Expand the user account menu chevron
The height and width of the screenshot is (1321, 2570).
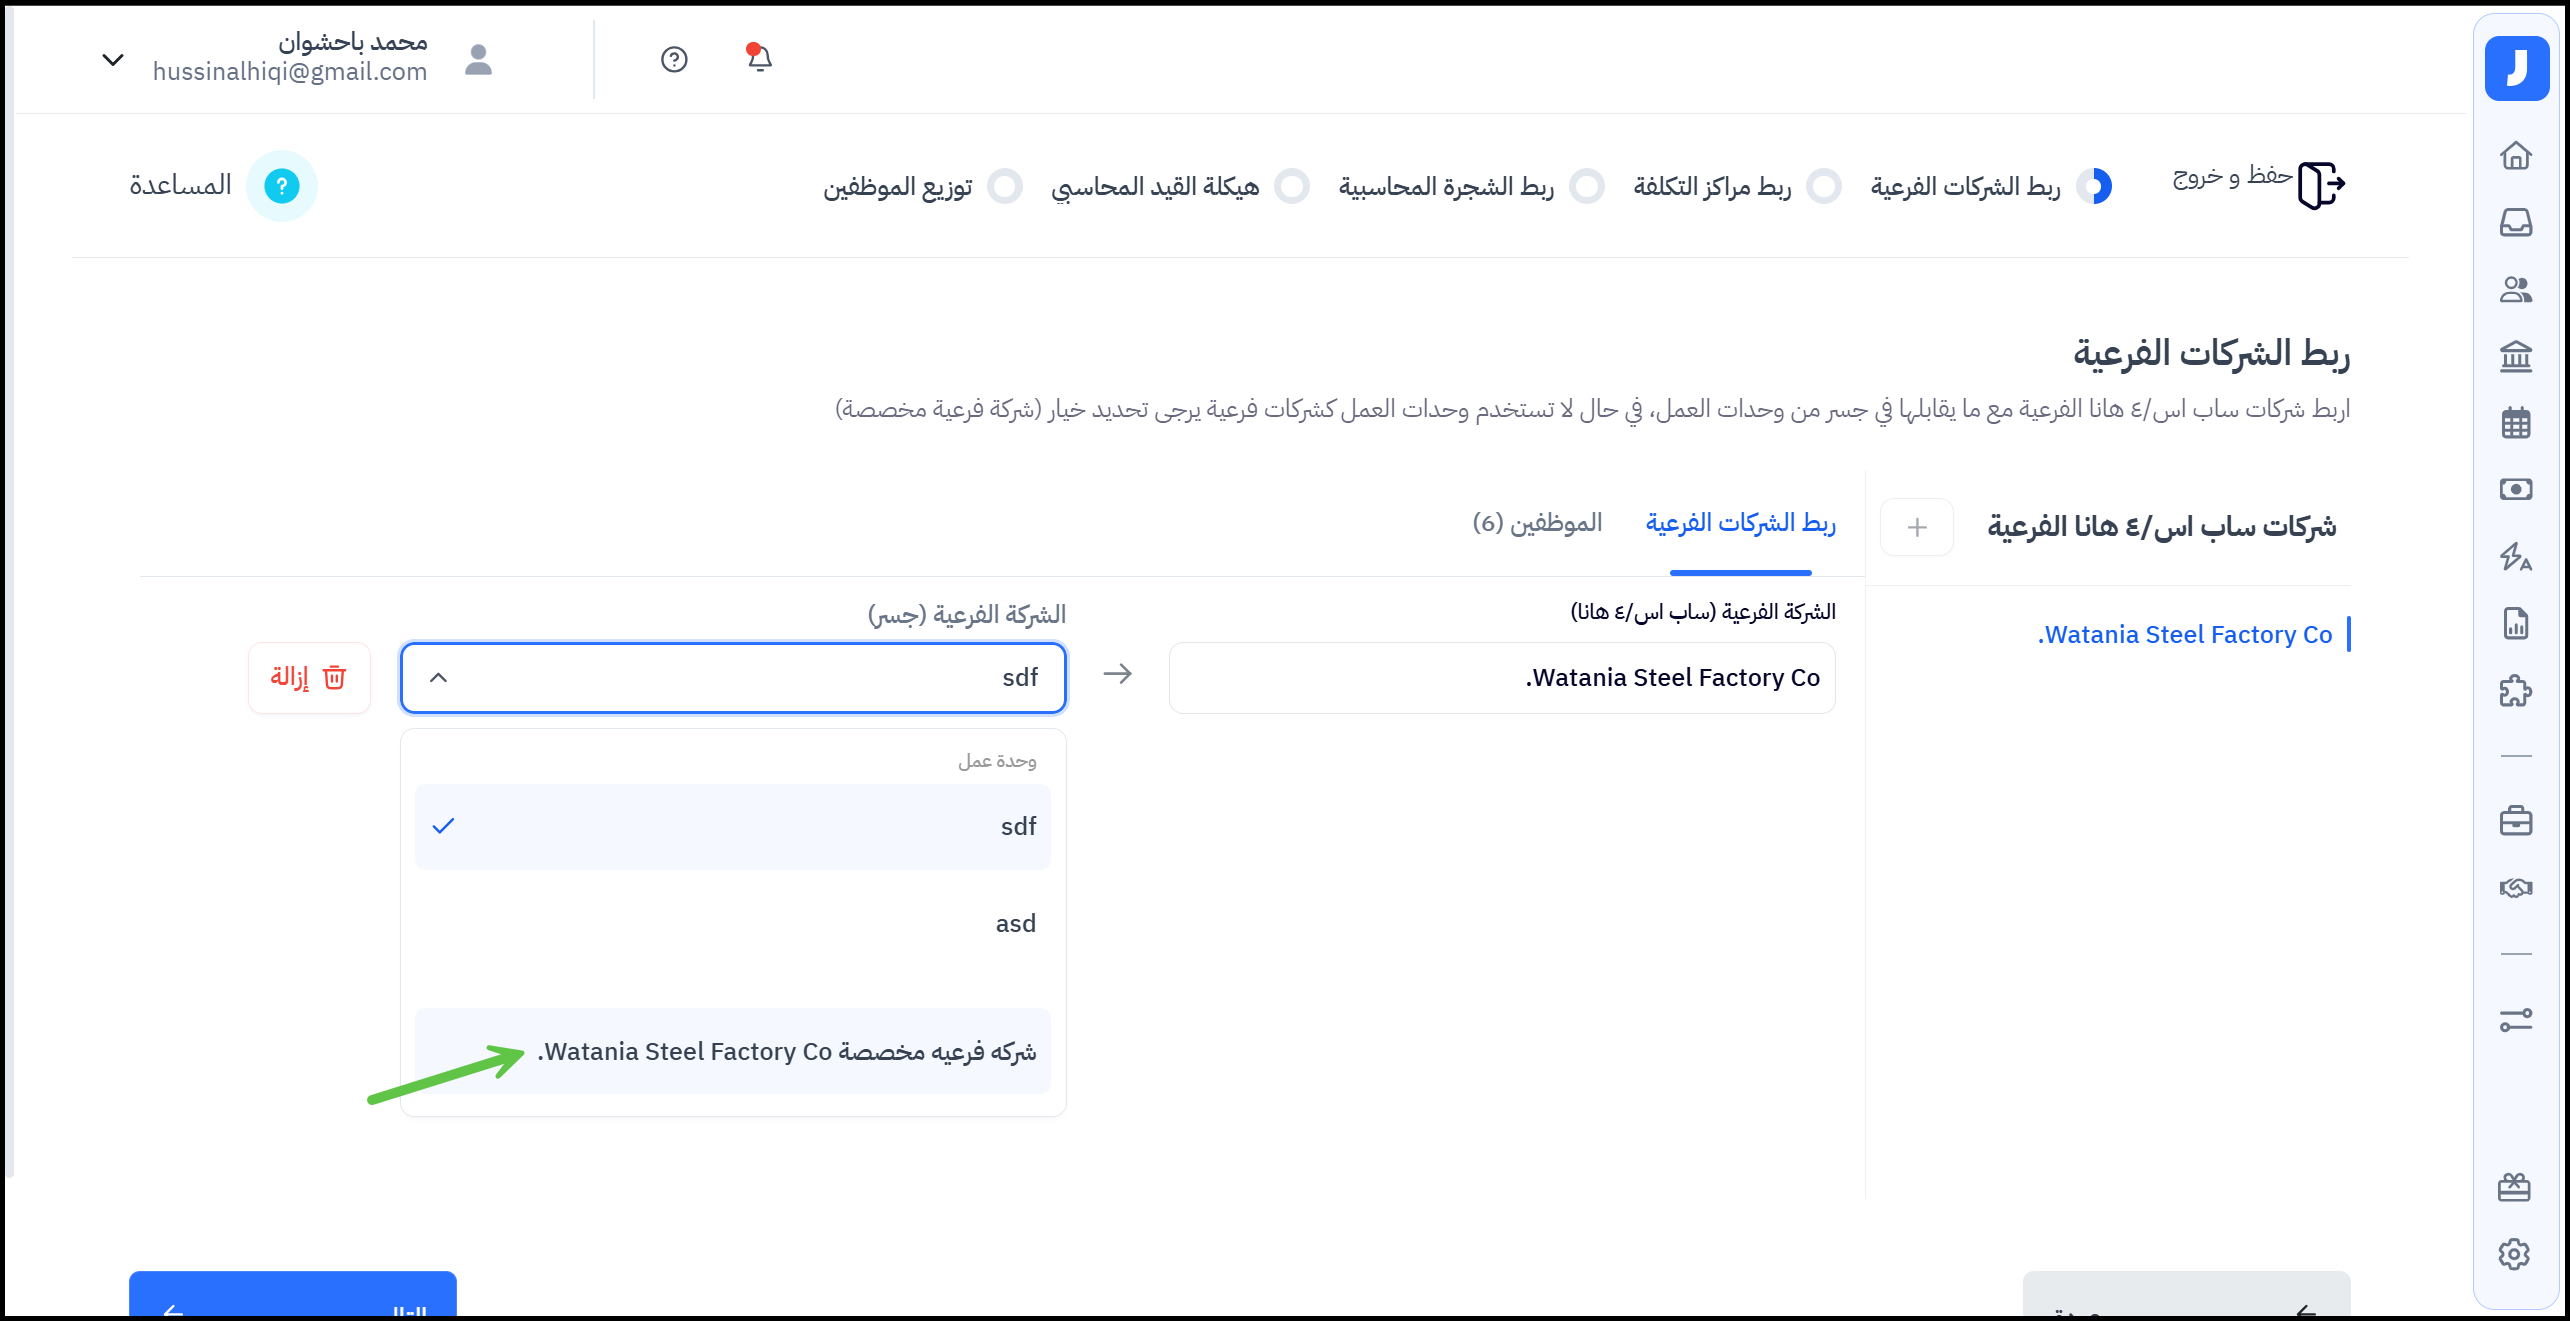coord(113,60)
